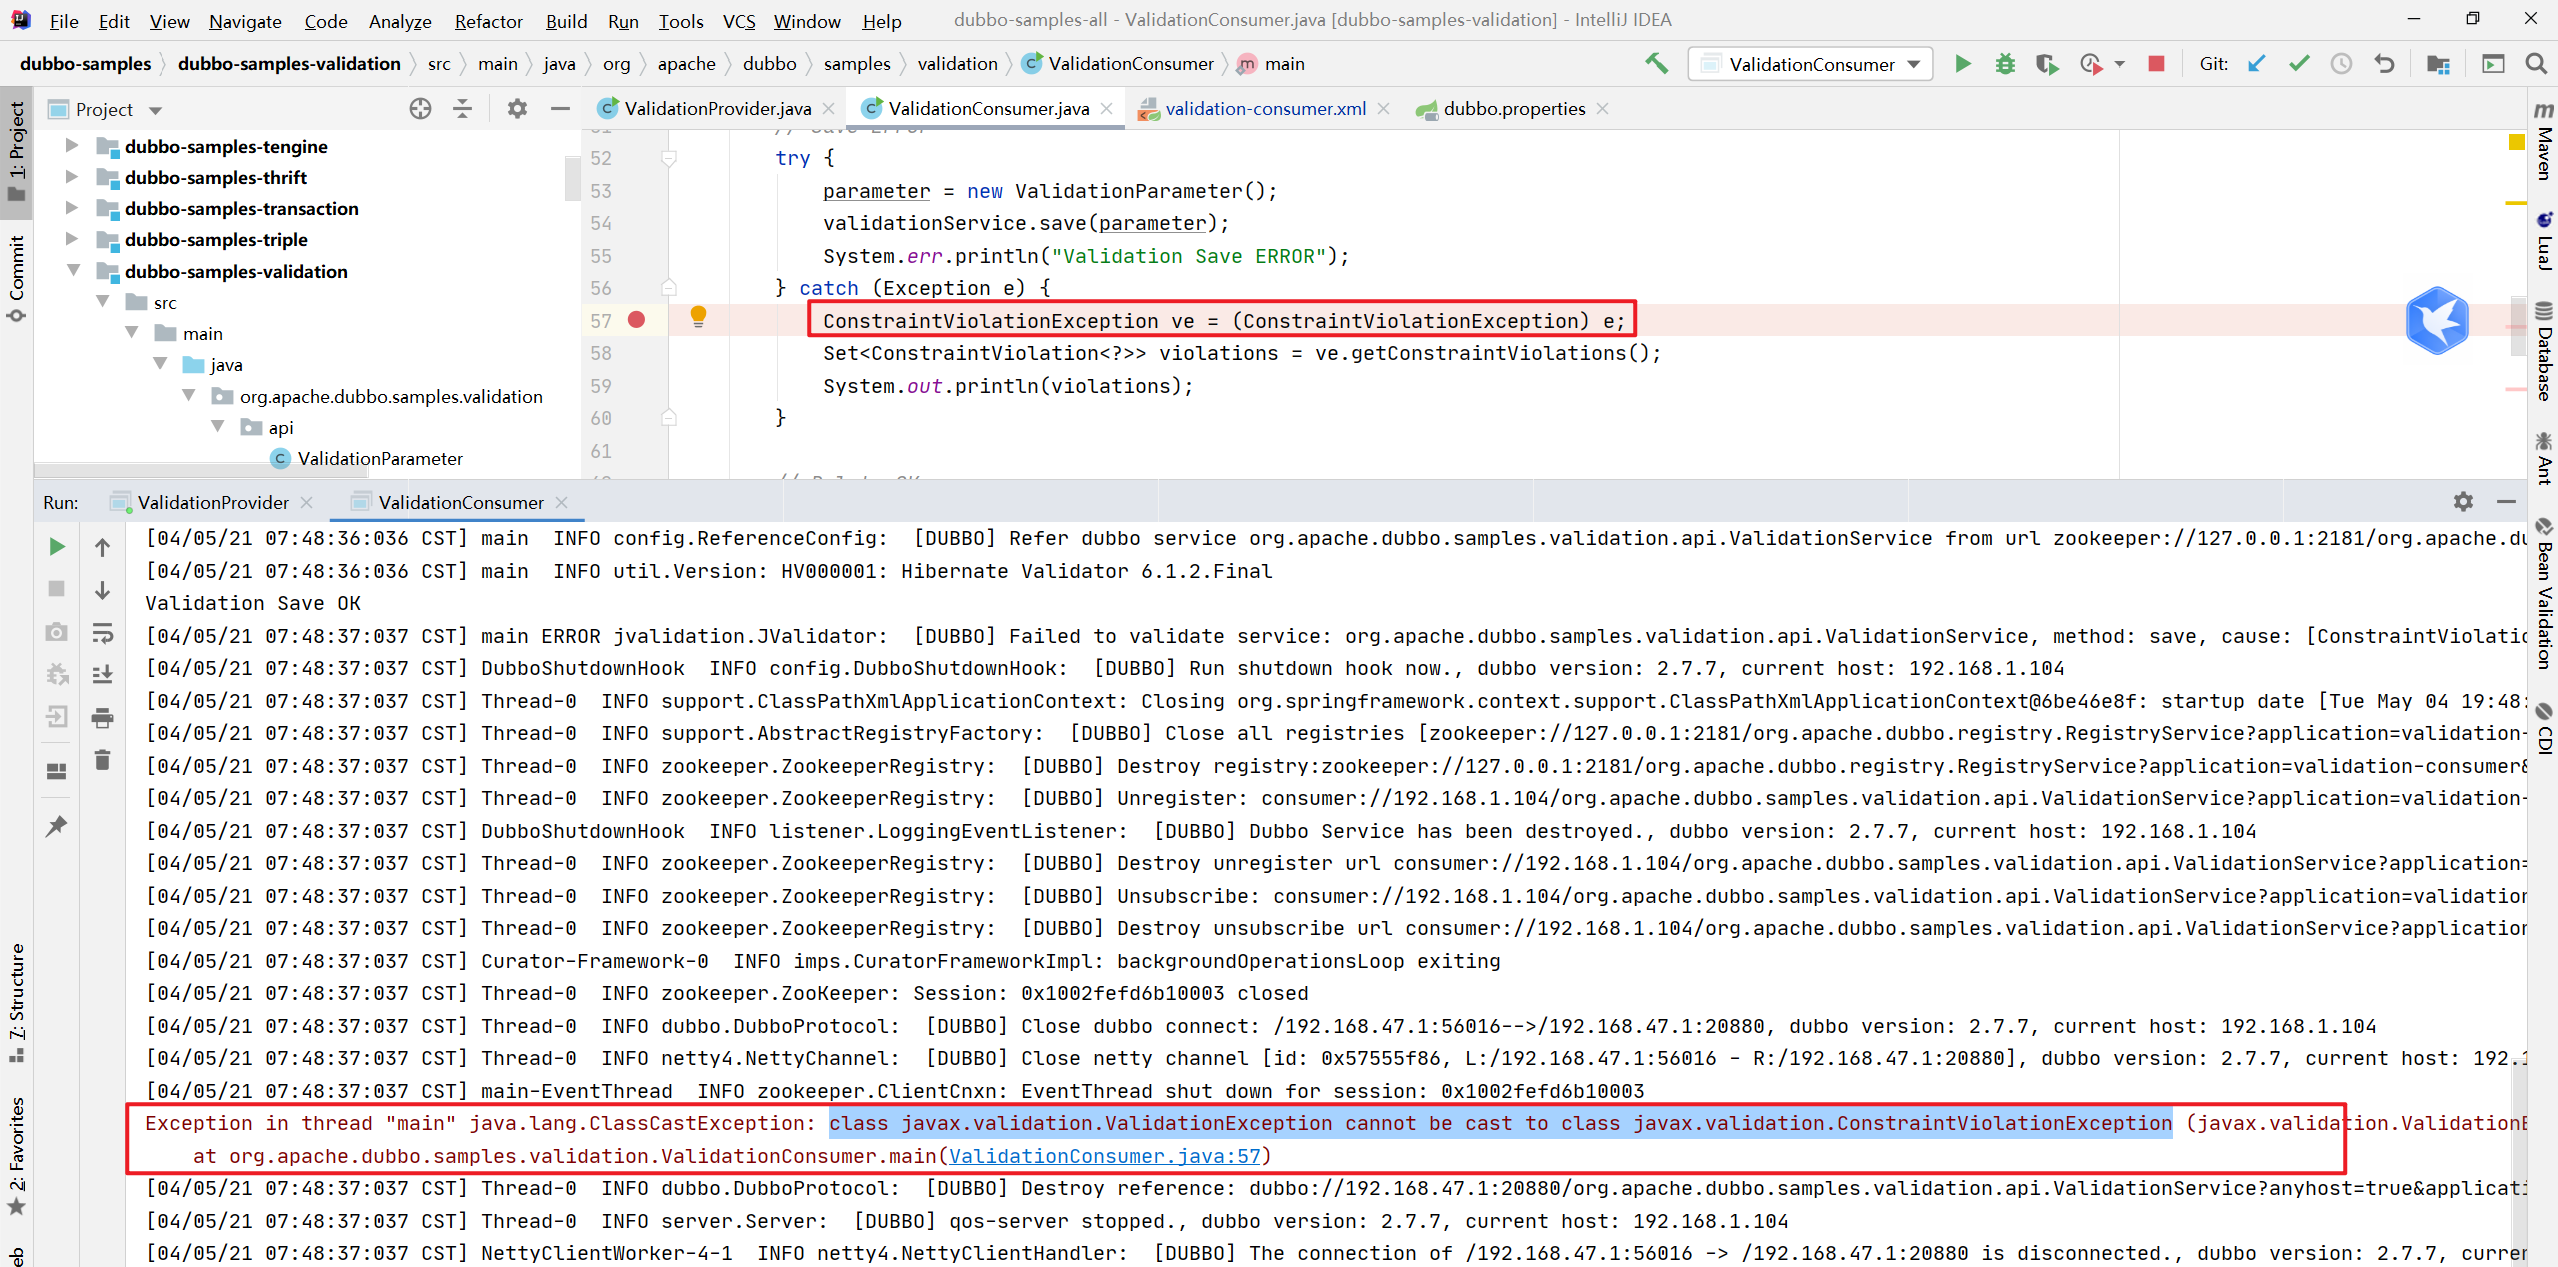Open ValidationConsumer.java:57 stack trace link
Image resolution: width=2558 pixels, height=1267 pixels.
pyautogui.click(x=1105, y=1156)
